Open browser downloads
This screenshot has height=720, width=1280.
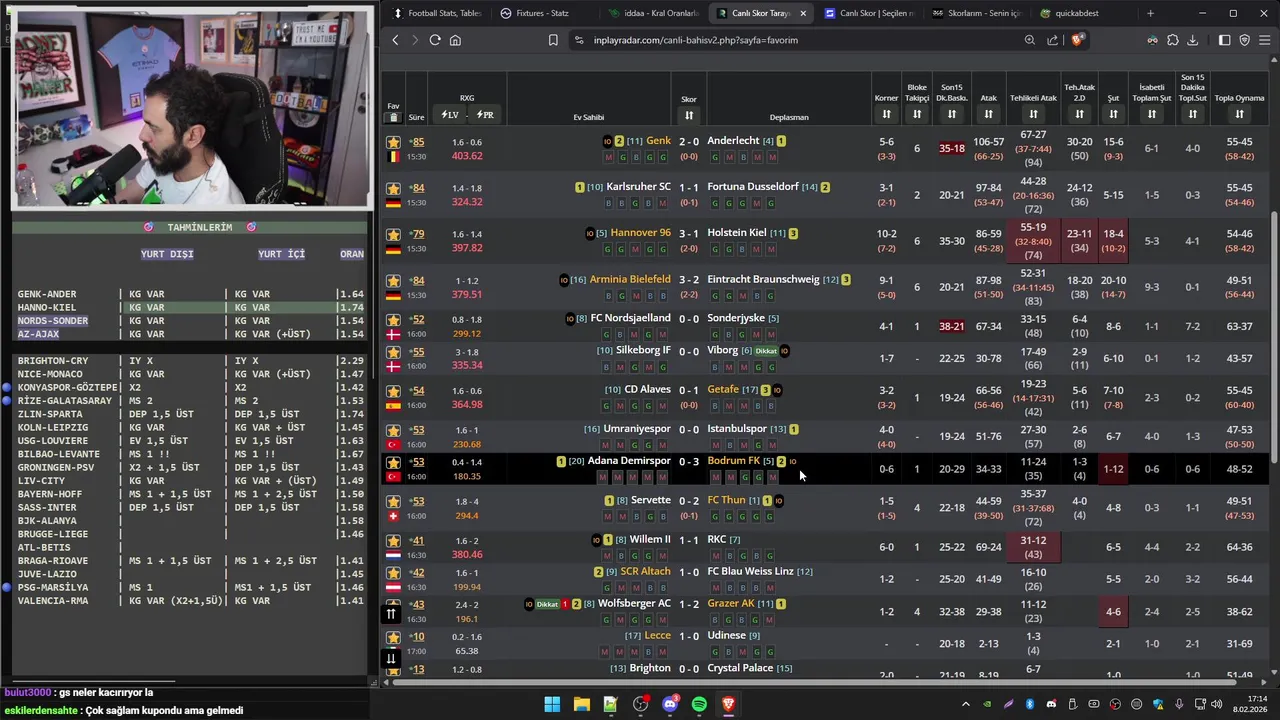click(x=1193, y=40)
